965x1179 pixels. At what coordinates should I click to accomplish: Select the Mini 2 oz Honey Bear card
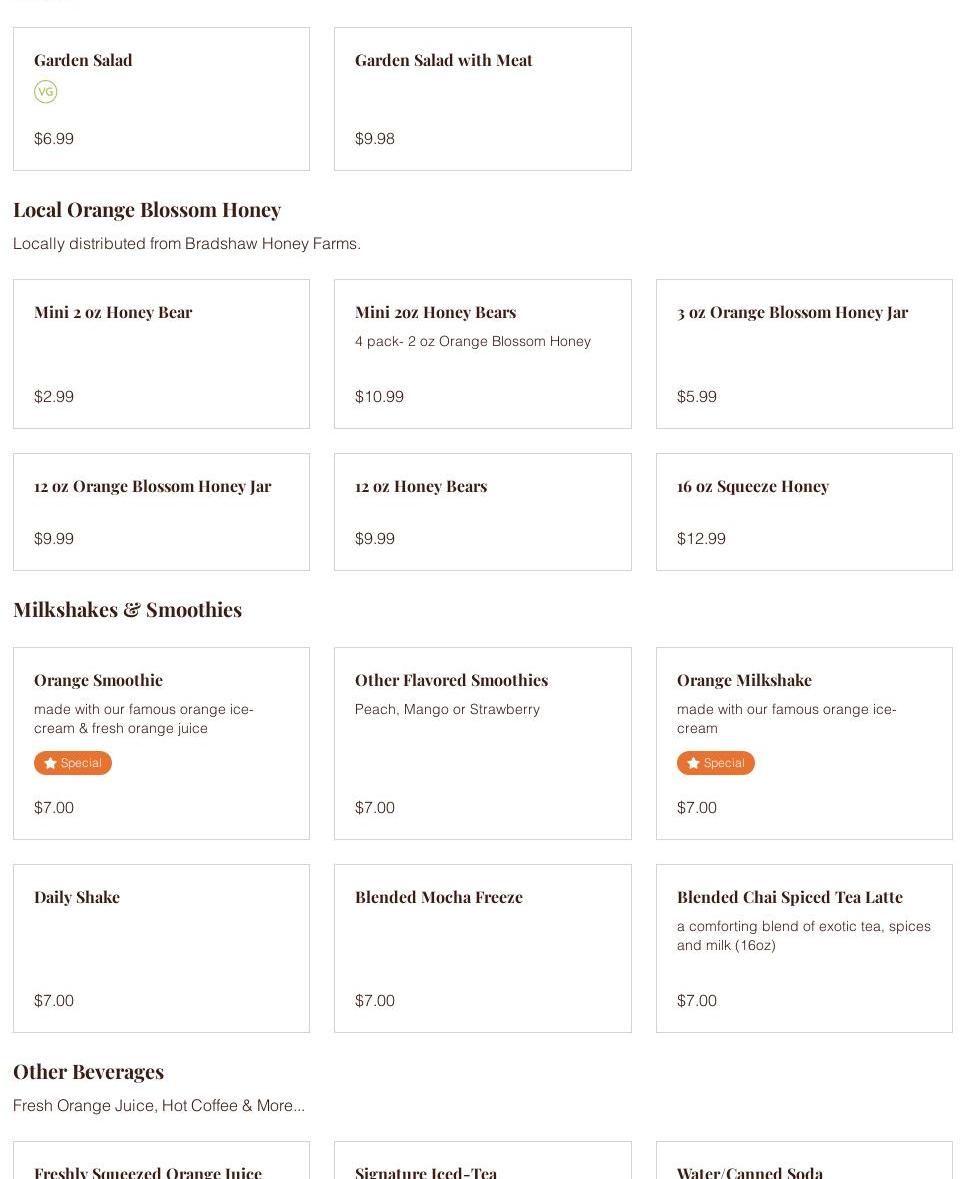(161, 353)
